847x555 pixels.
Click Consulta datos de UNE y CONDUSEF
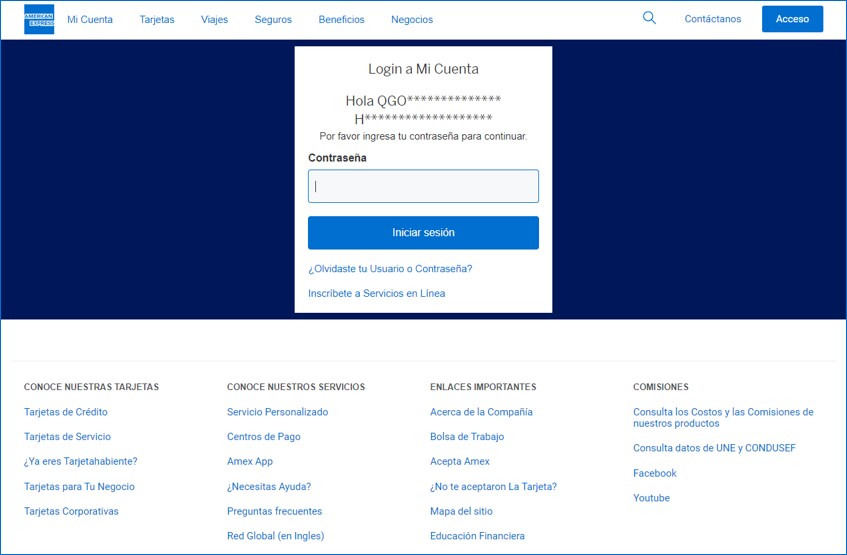click(x=714, y=448)
